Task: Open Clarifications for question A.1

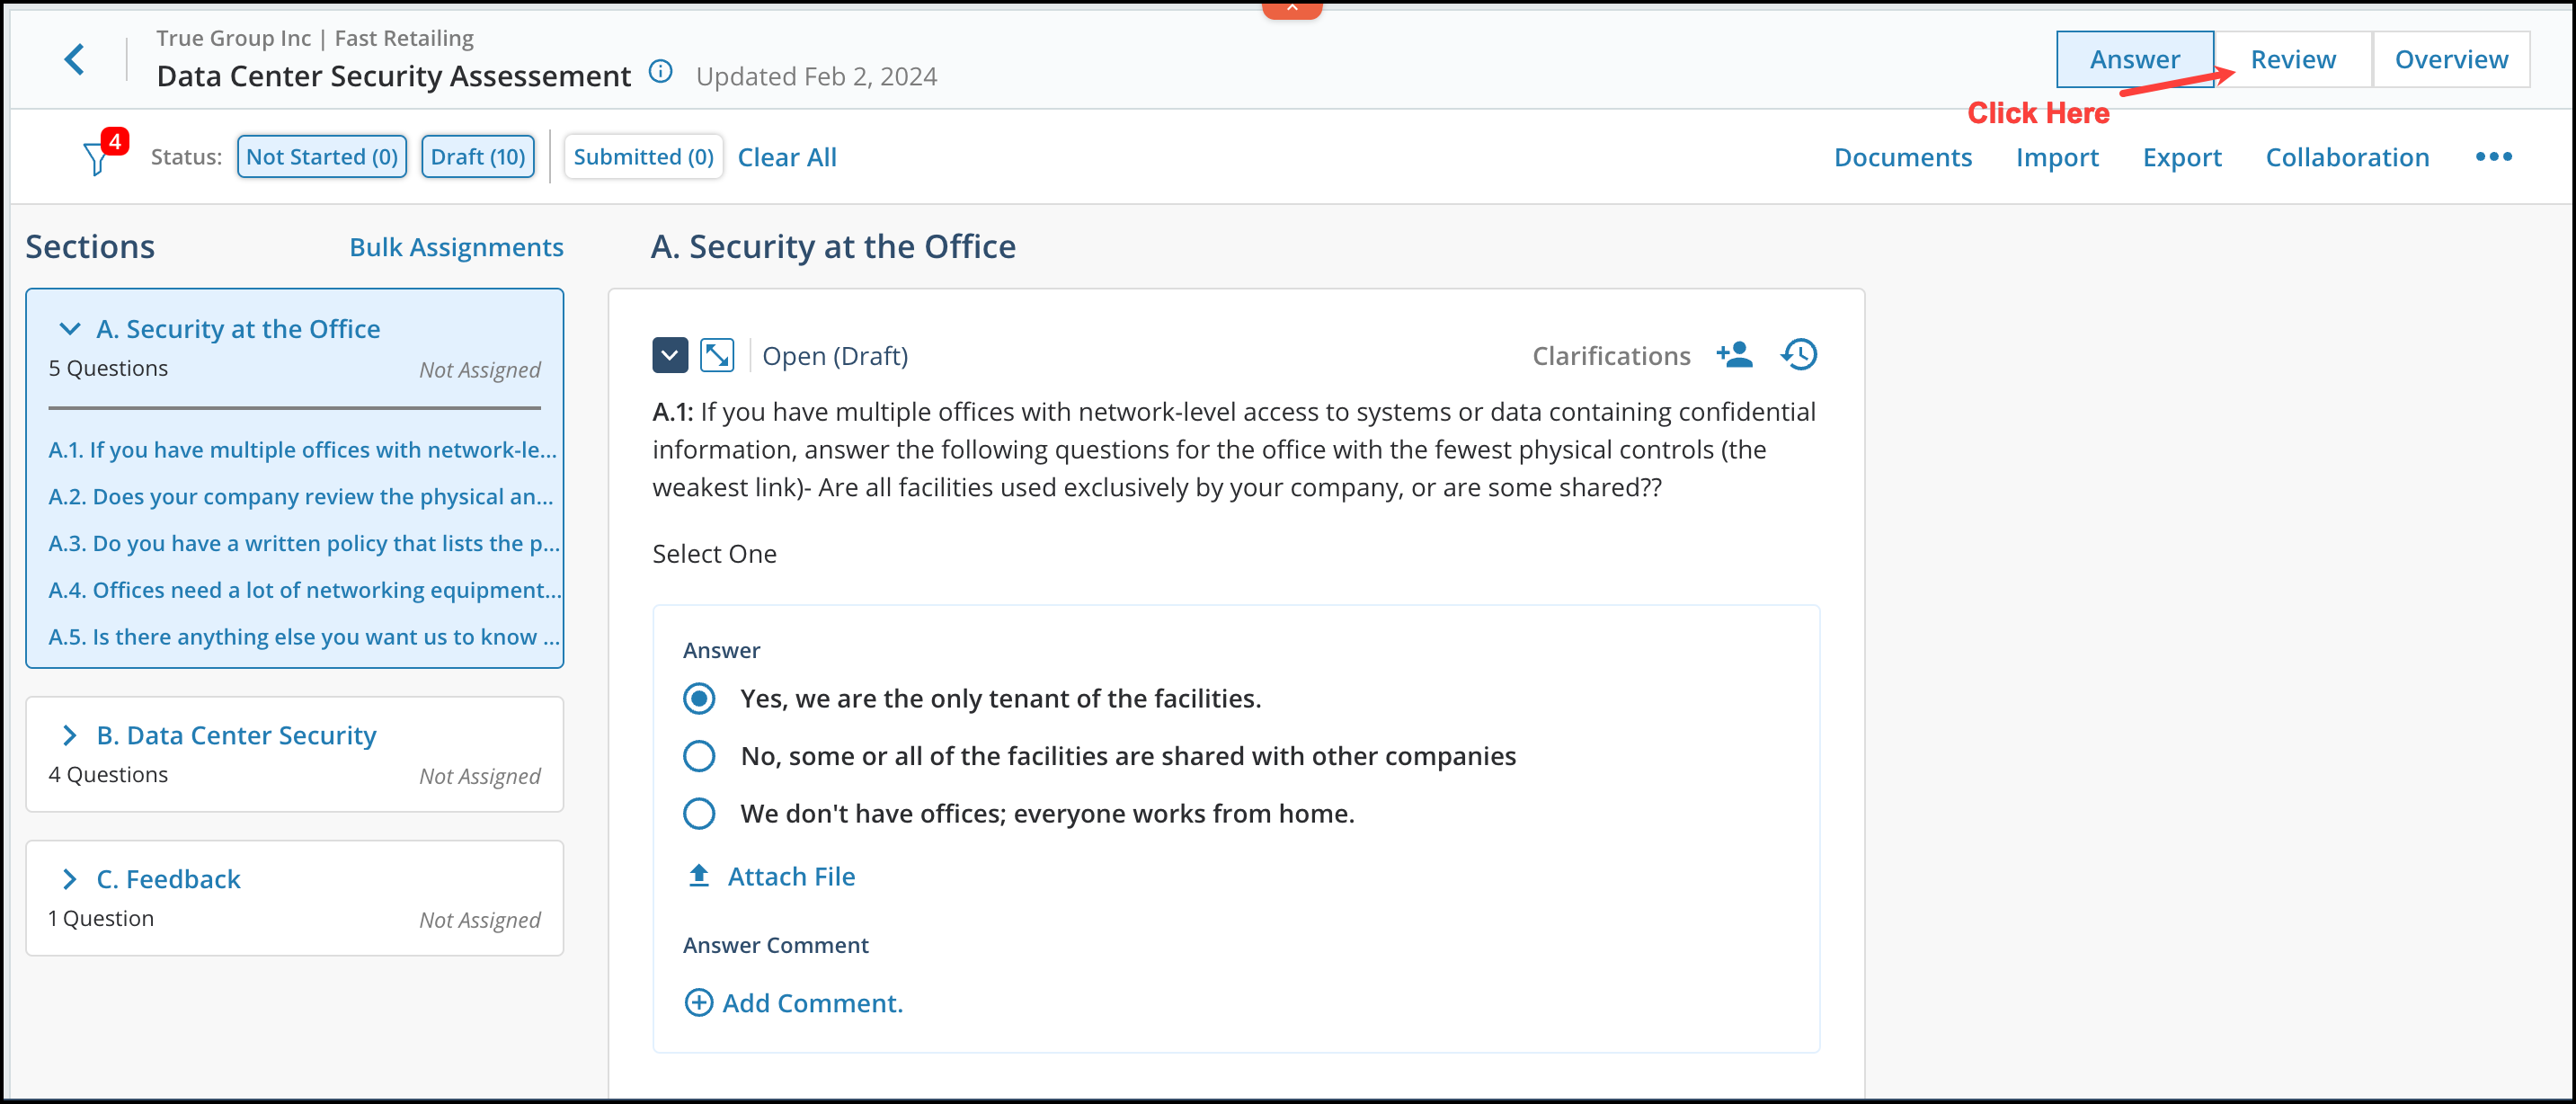Action: 1611,356
